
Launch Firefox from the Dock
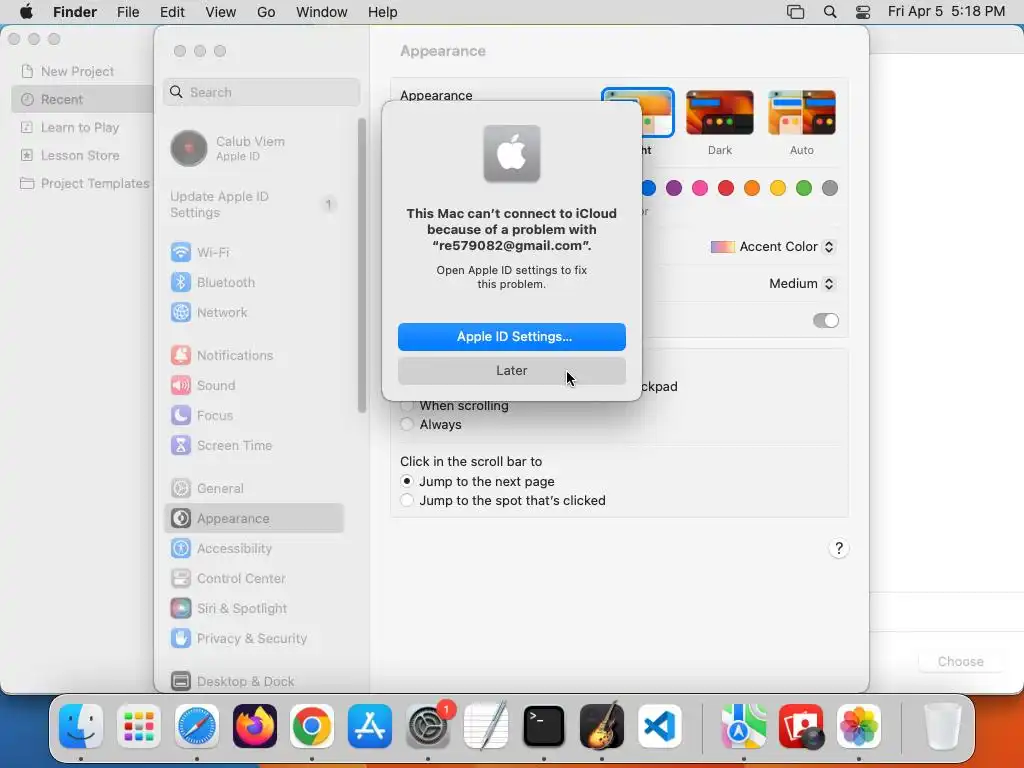[x=255, y=726]
